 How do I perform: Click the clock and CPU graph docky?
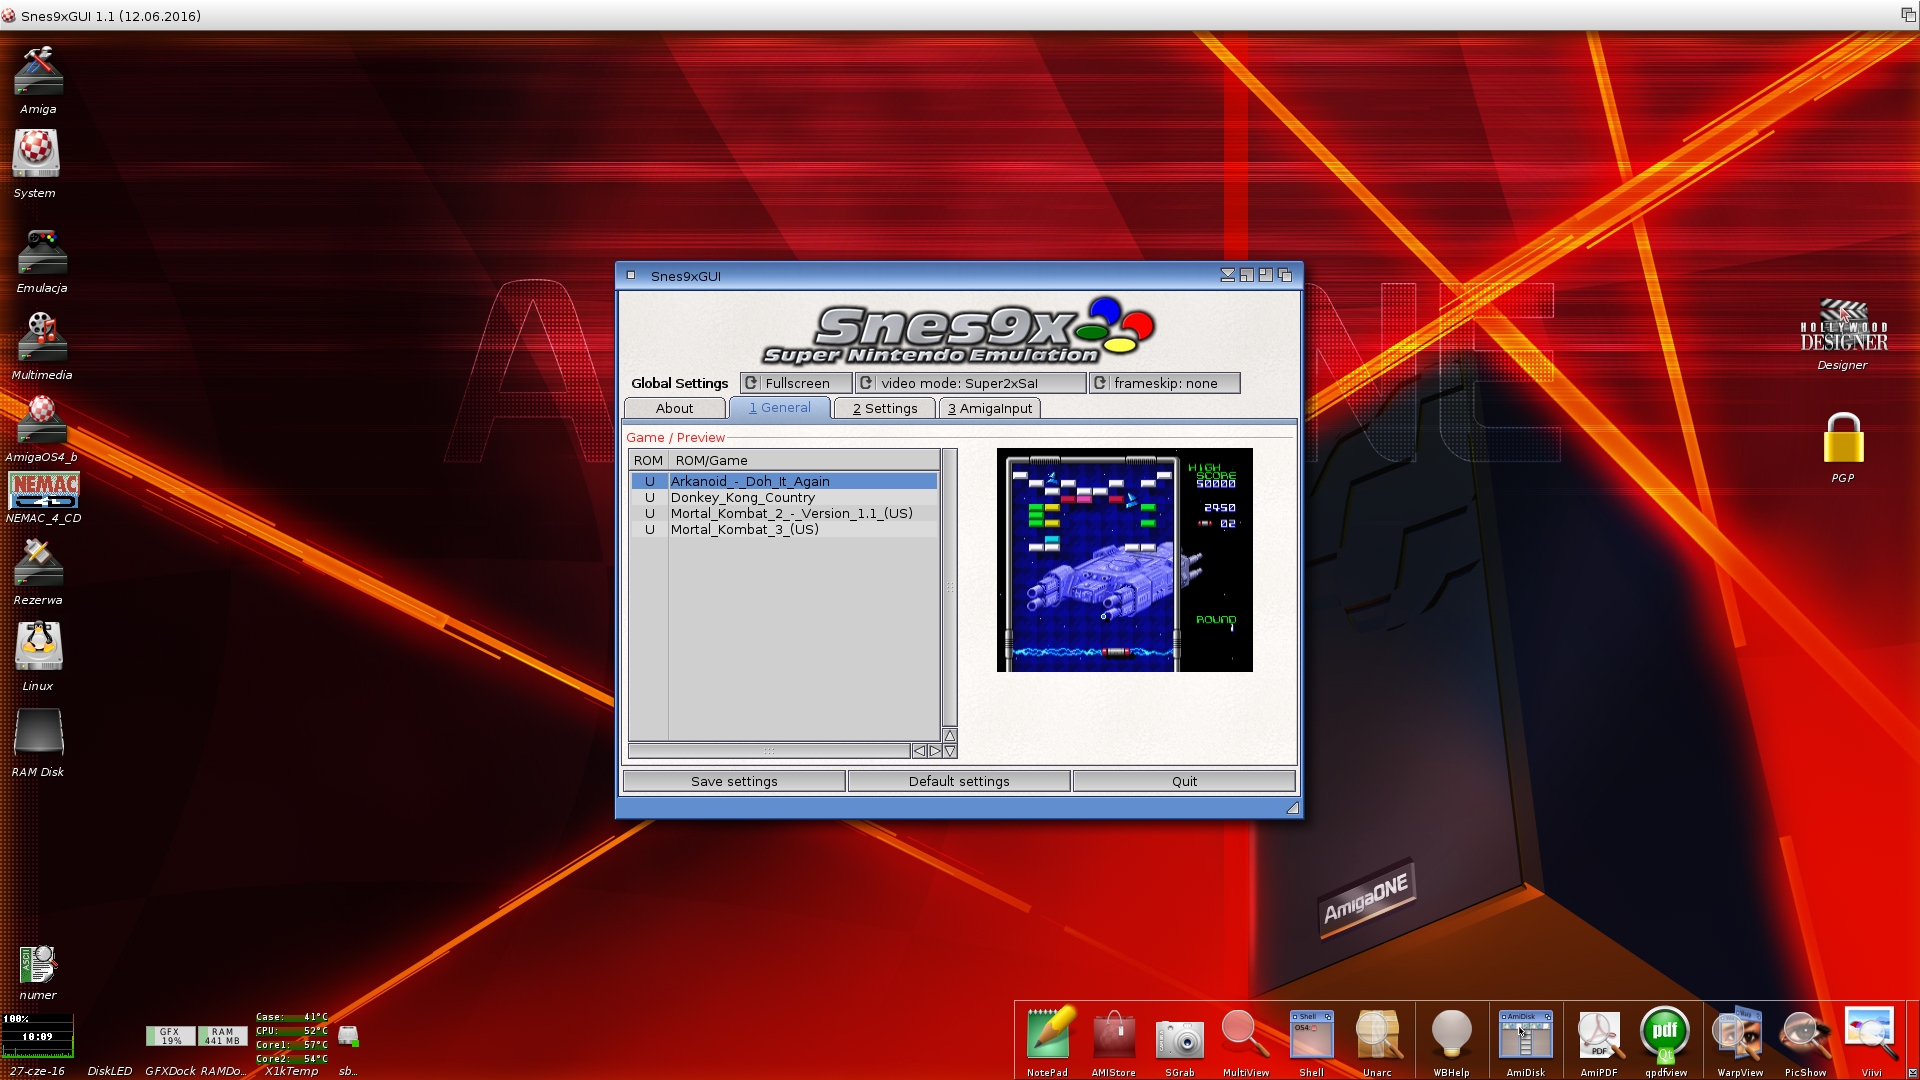[37, 1036]
